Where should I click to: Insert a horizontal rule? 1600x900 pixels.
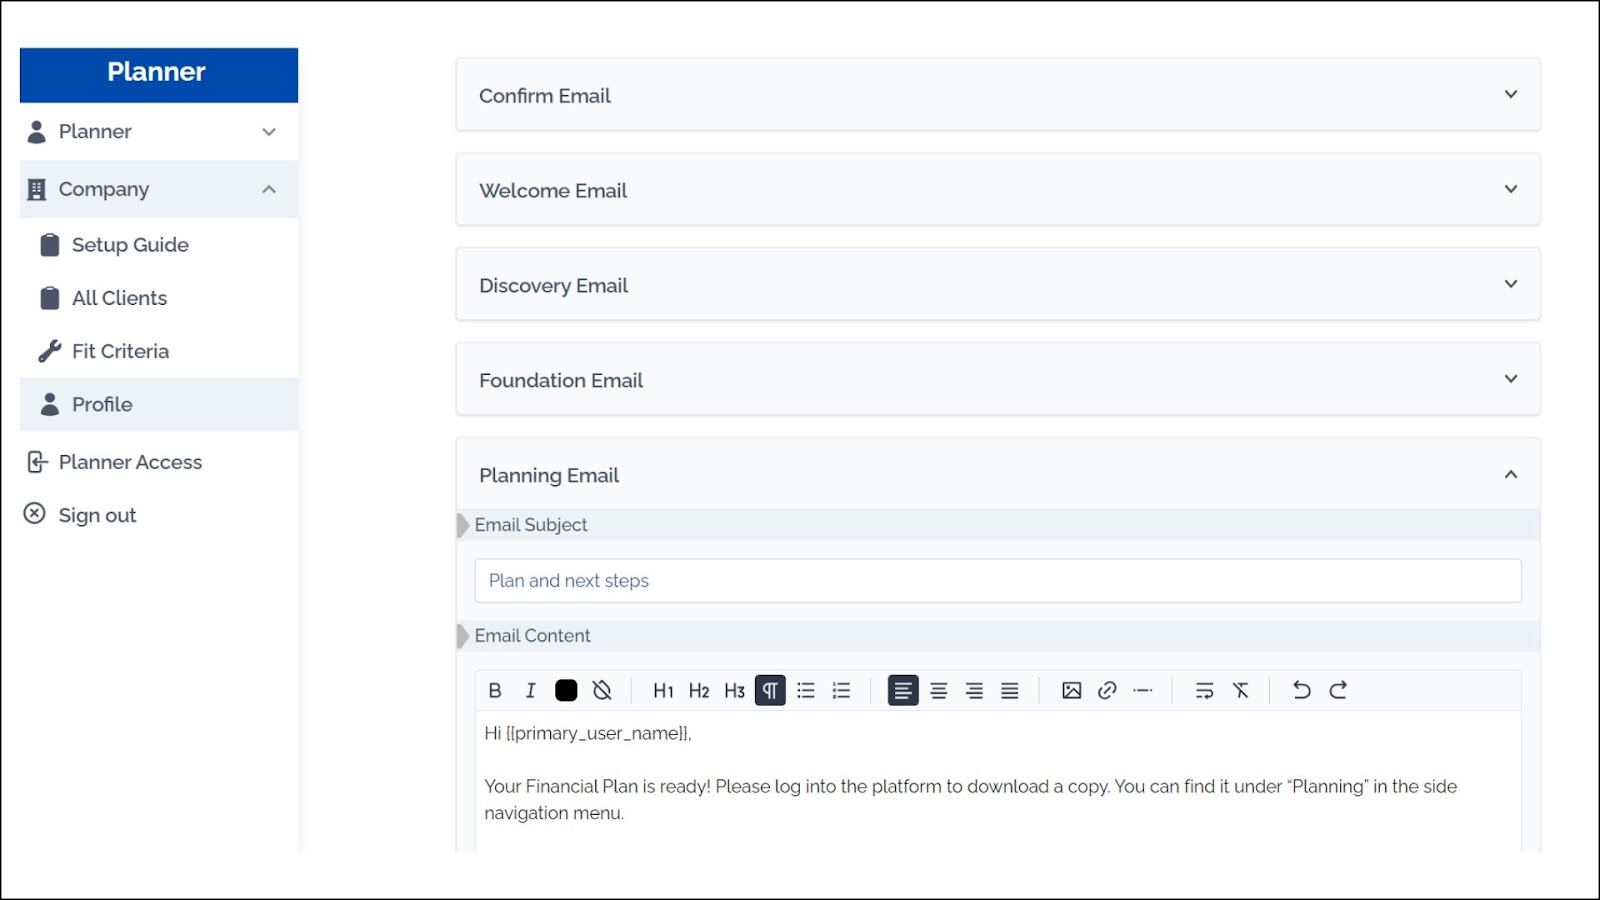(x=1143, y=690)
